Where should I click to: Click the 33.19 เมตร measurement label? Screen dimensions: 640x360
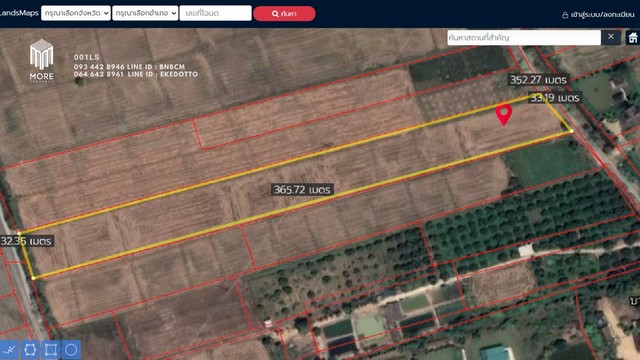tap(555, 98)
